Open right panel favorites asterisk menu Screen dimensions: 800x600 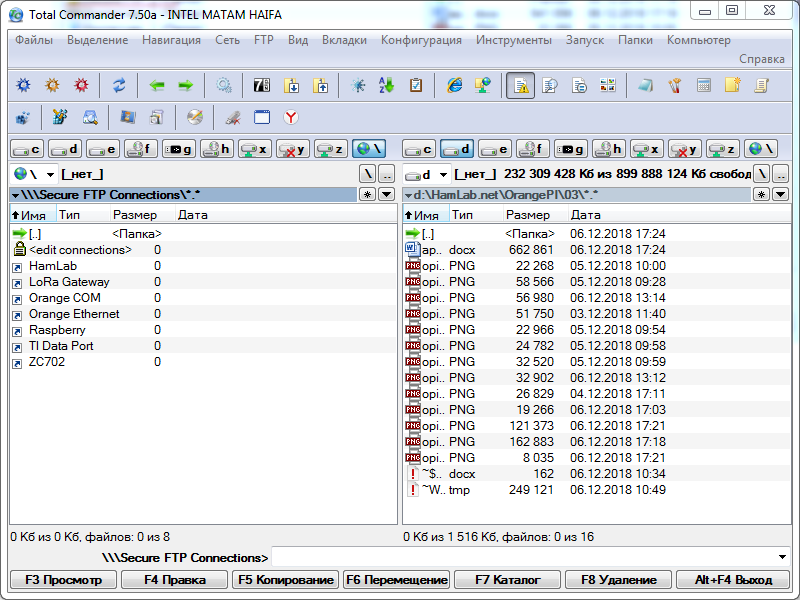tap(761, 194)
